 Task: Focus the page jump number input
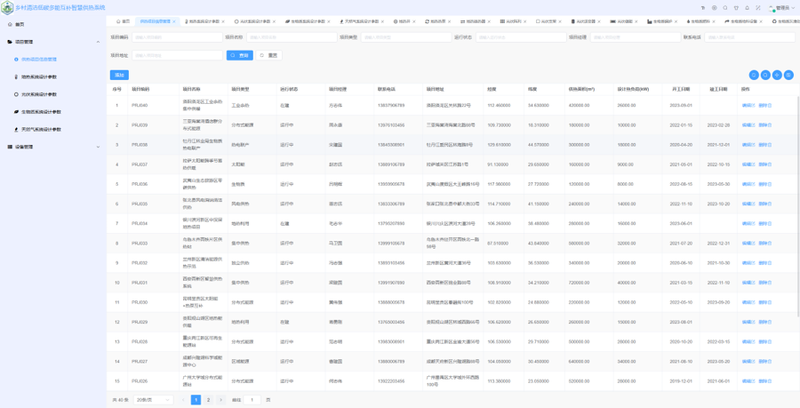click(x=252, y=400)
